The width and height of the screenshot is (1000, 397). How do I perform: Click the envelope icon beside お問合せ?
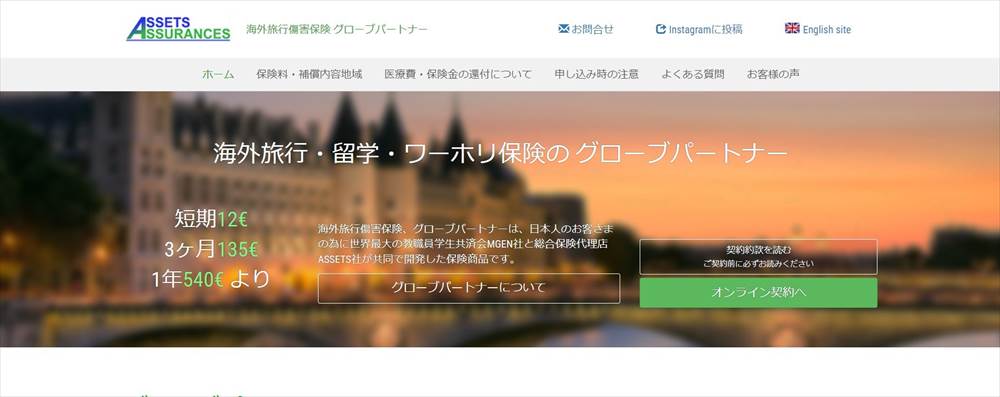coord(563,29)
